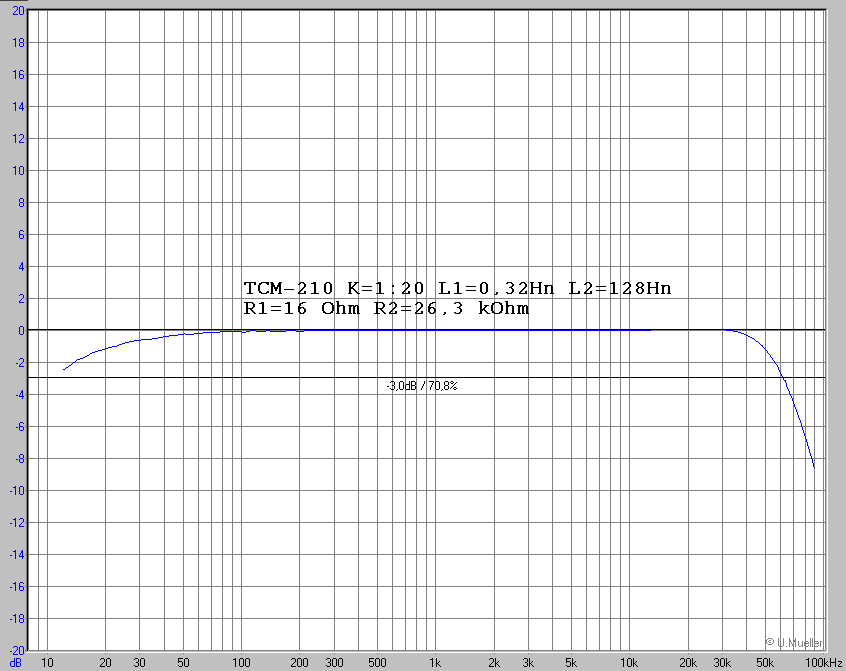Click the 4 label on the dB axis
Screen dimensions: 846x671
point(22,266)
